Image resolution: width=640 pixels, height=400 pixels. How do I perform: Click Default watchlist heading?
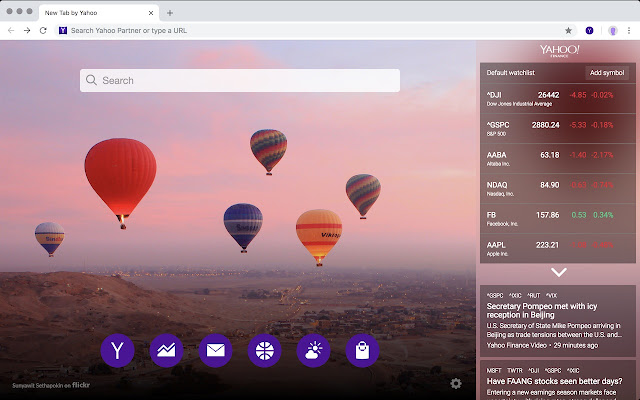(511, 73)
